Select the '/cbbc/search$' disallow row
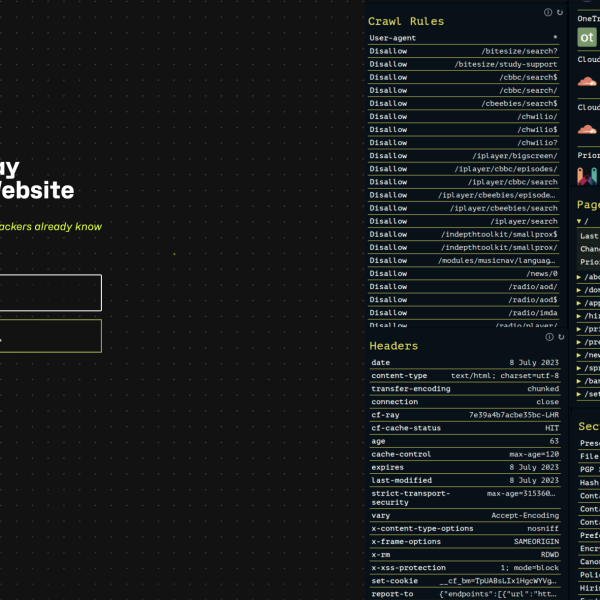The width and height of the screenshot is (600, 600). click(463, 77)
